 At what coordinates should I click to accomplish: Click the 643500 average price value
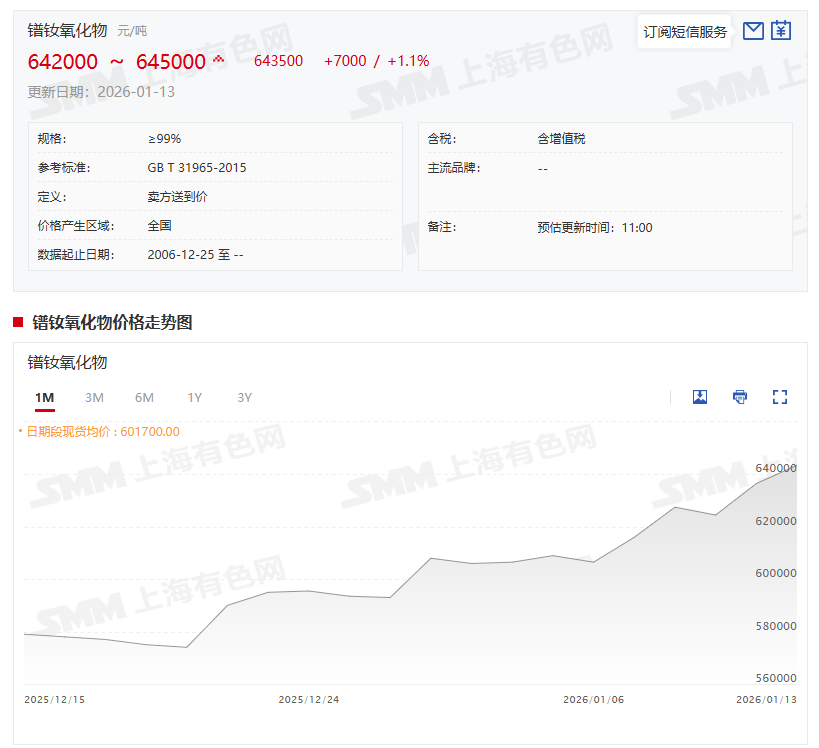click(x=278, y=61)
